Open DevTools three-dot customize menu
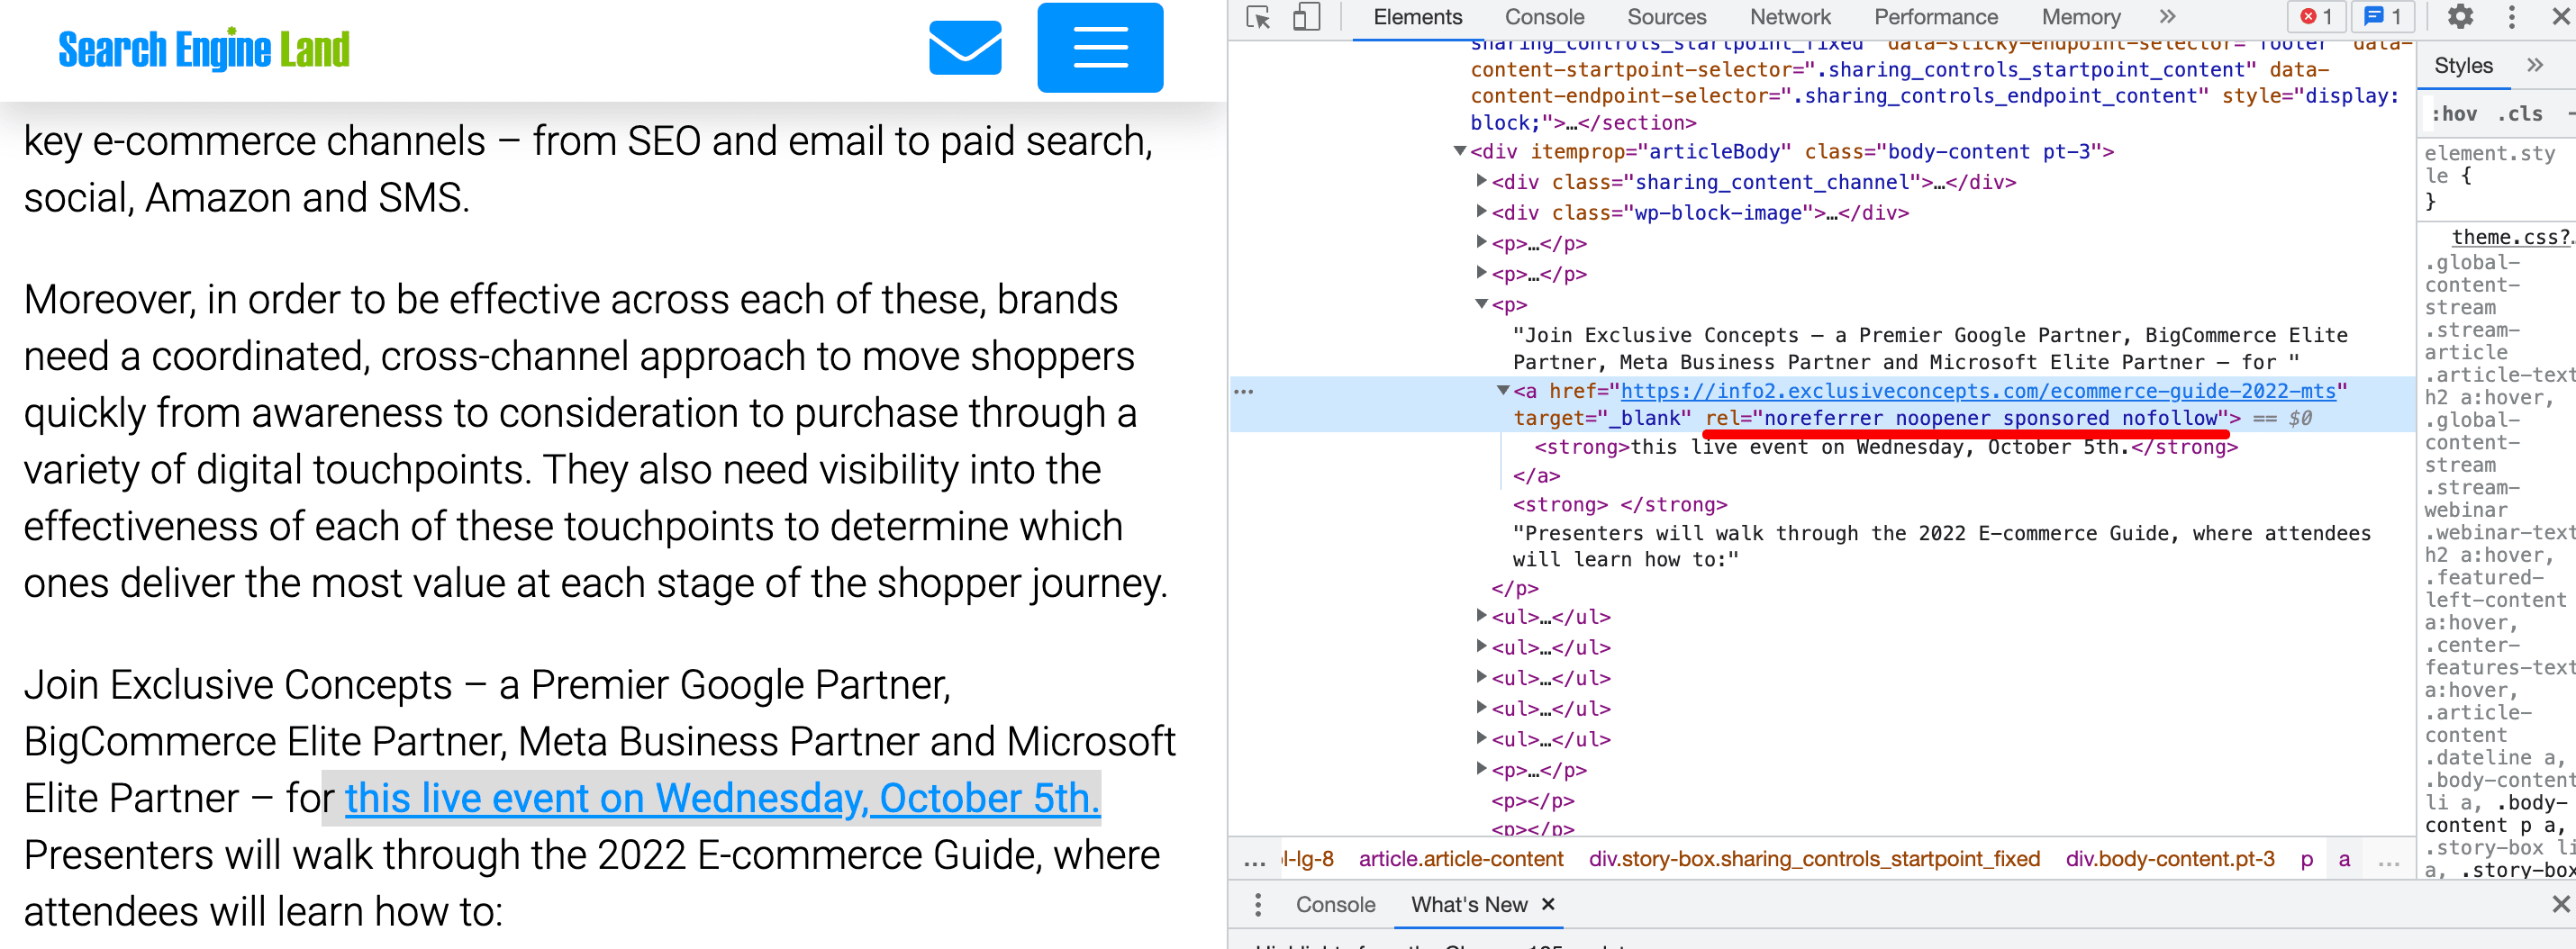 click(2511, 17)
